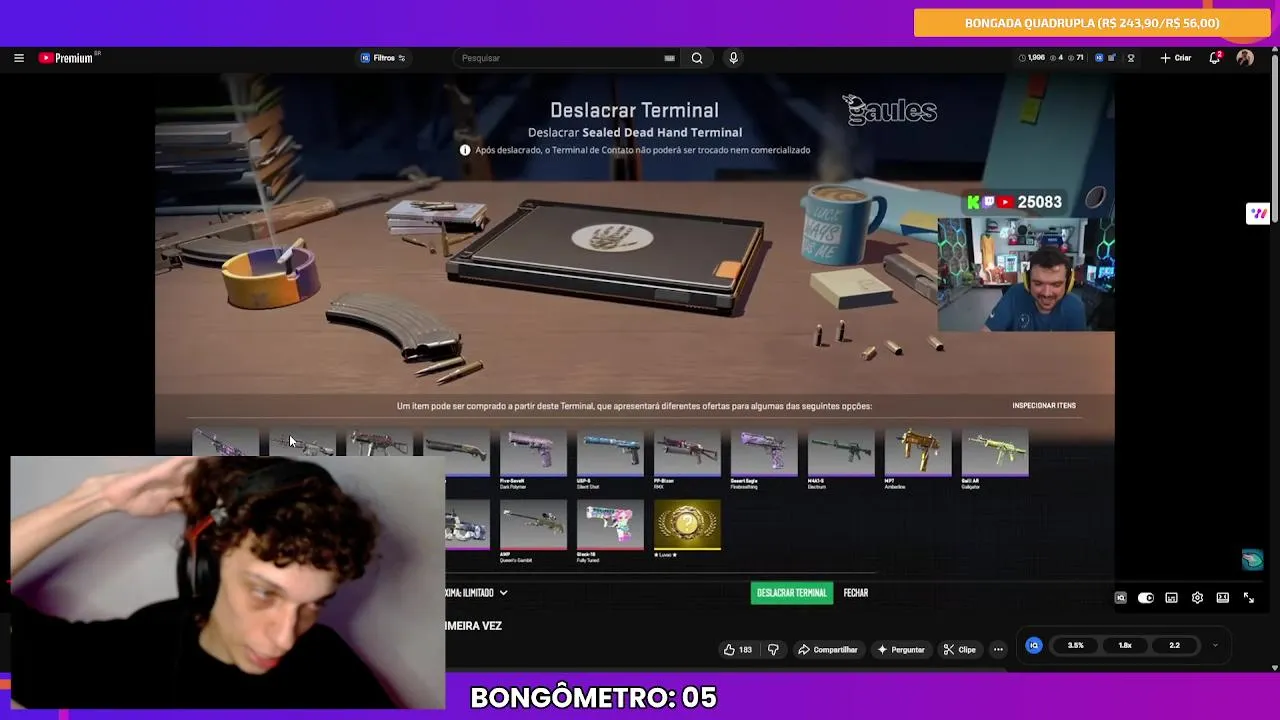Click the Perguntar ask button
Viewport: 1280px width, 720px height.
coord(901,650)
